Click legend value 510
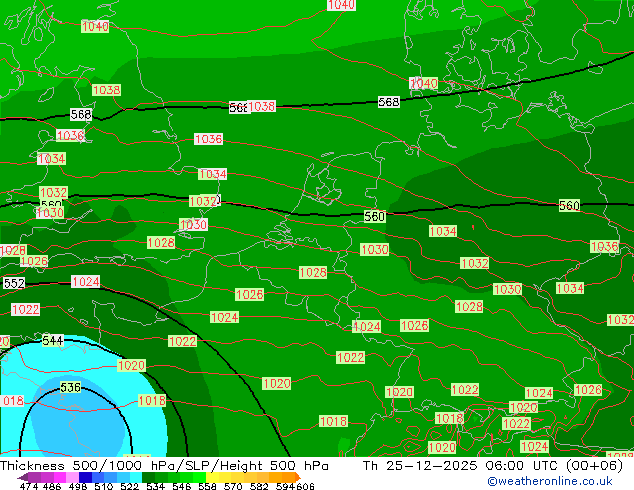The width and height of the screenshot is (634, 490). click(x=104, y=486)
